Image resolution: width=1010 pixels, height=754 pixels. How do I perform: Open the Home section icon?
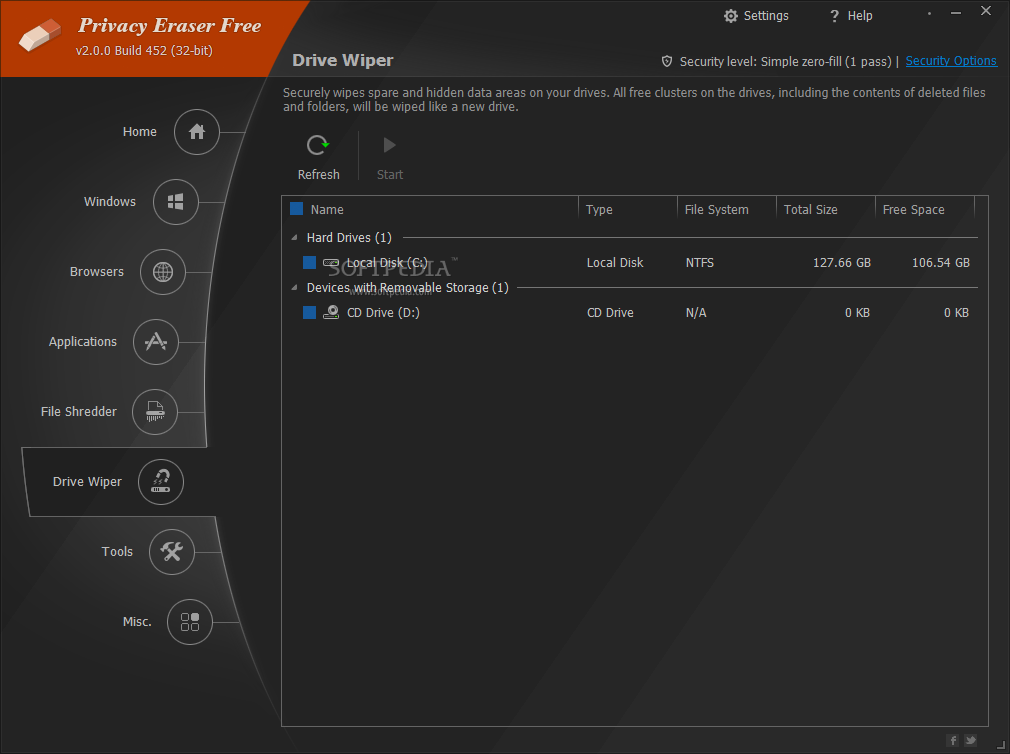(196, 132)
